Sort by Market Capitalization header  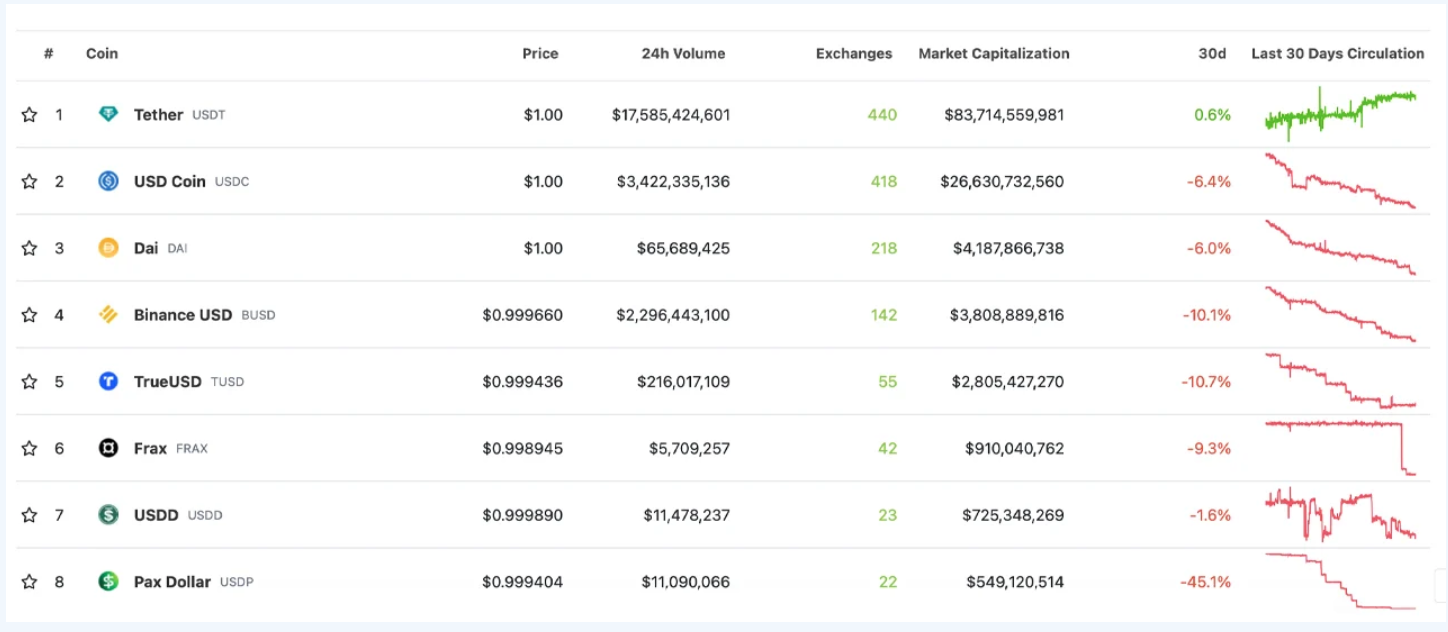tap(994, 54)
